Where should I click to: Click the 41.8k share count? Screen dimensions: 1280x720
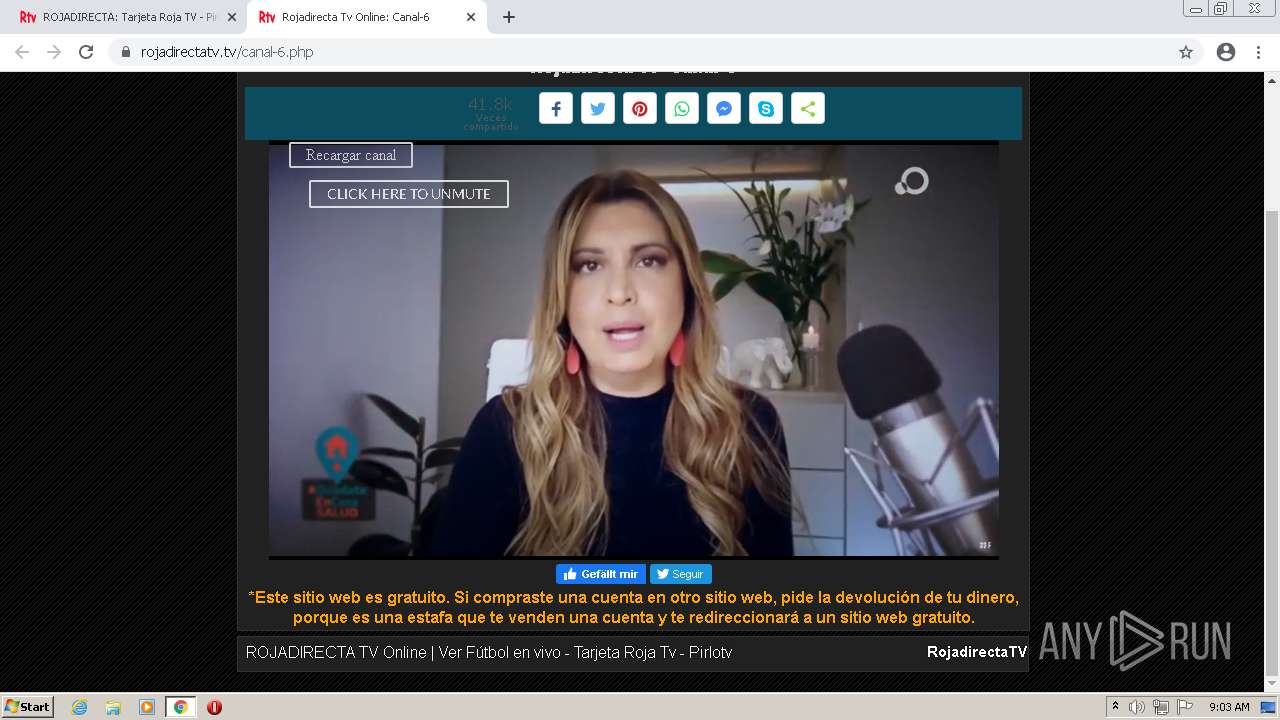(490, 104)
